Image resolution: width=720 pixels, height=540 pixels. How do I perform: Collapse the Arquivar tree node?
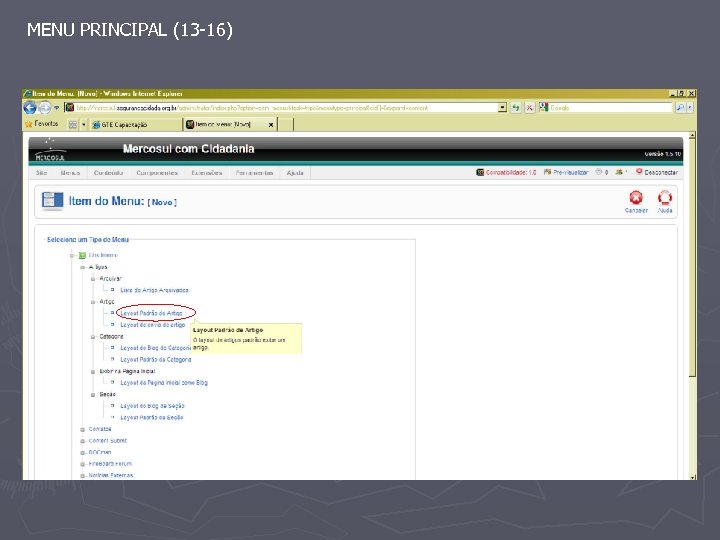click(93, 279)
